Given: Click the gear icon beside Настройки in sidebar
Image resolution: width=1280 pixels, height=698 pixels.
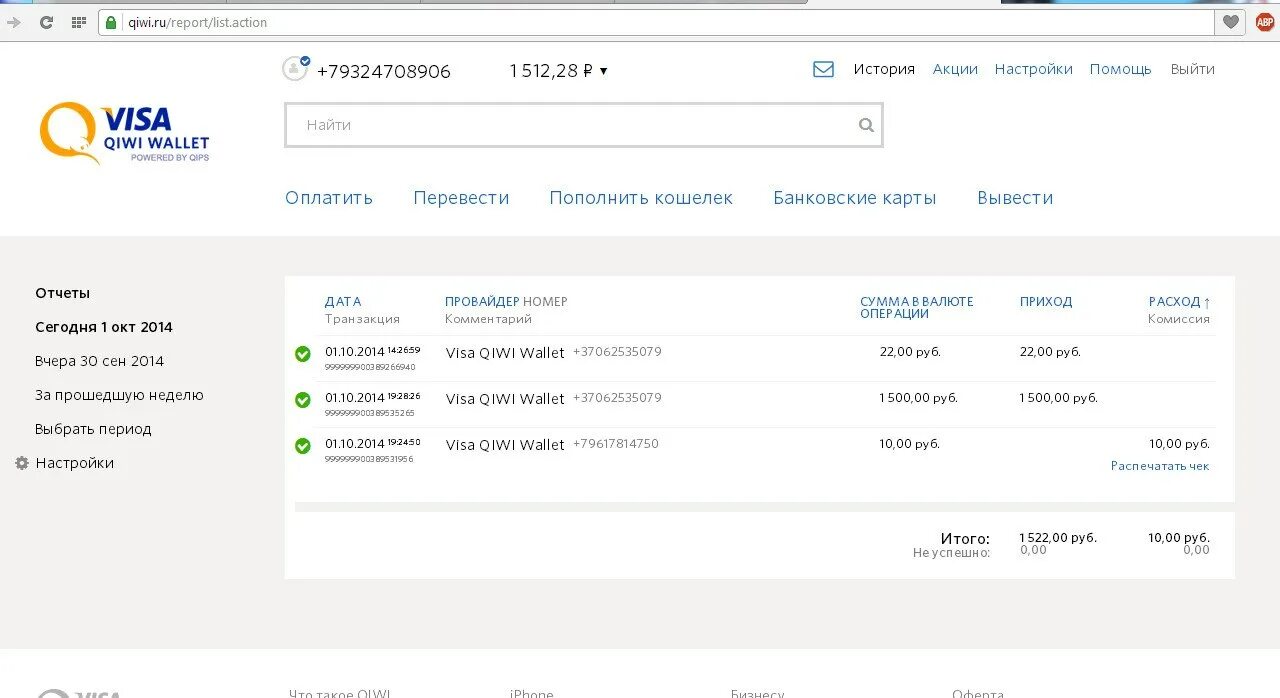Looking at the screenshot, I should pos(22,463).
